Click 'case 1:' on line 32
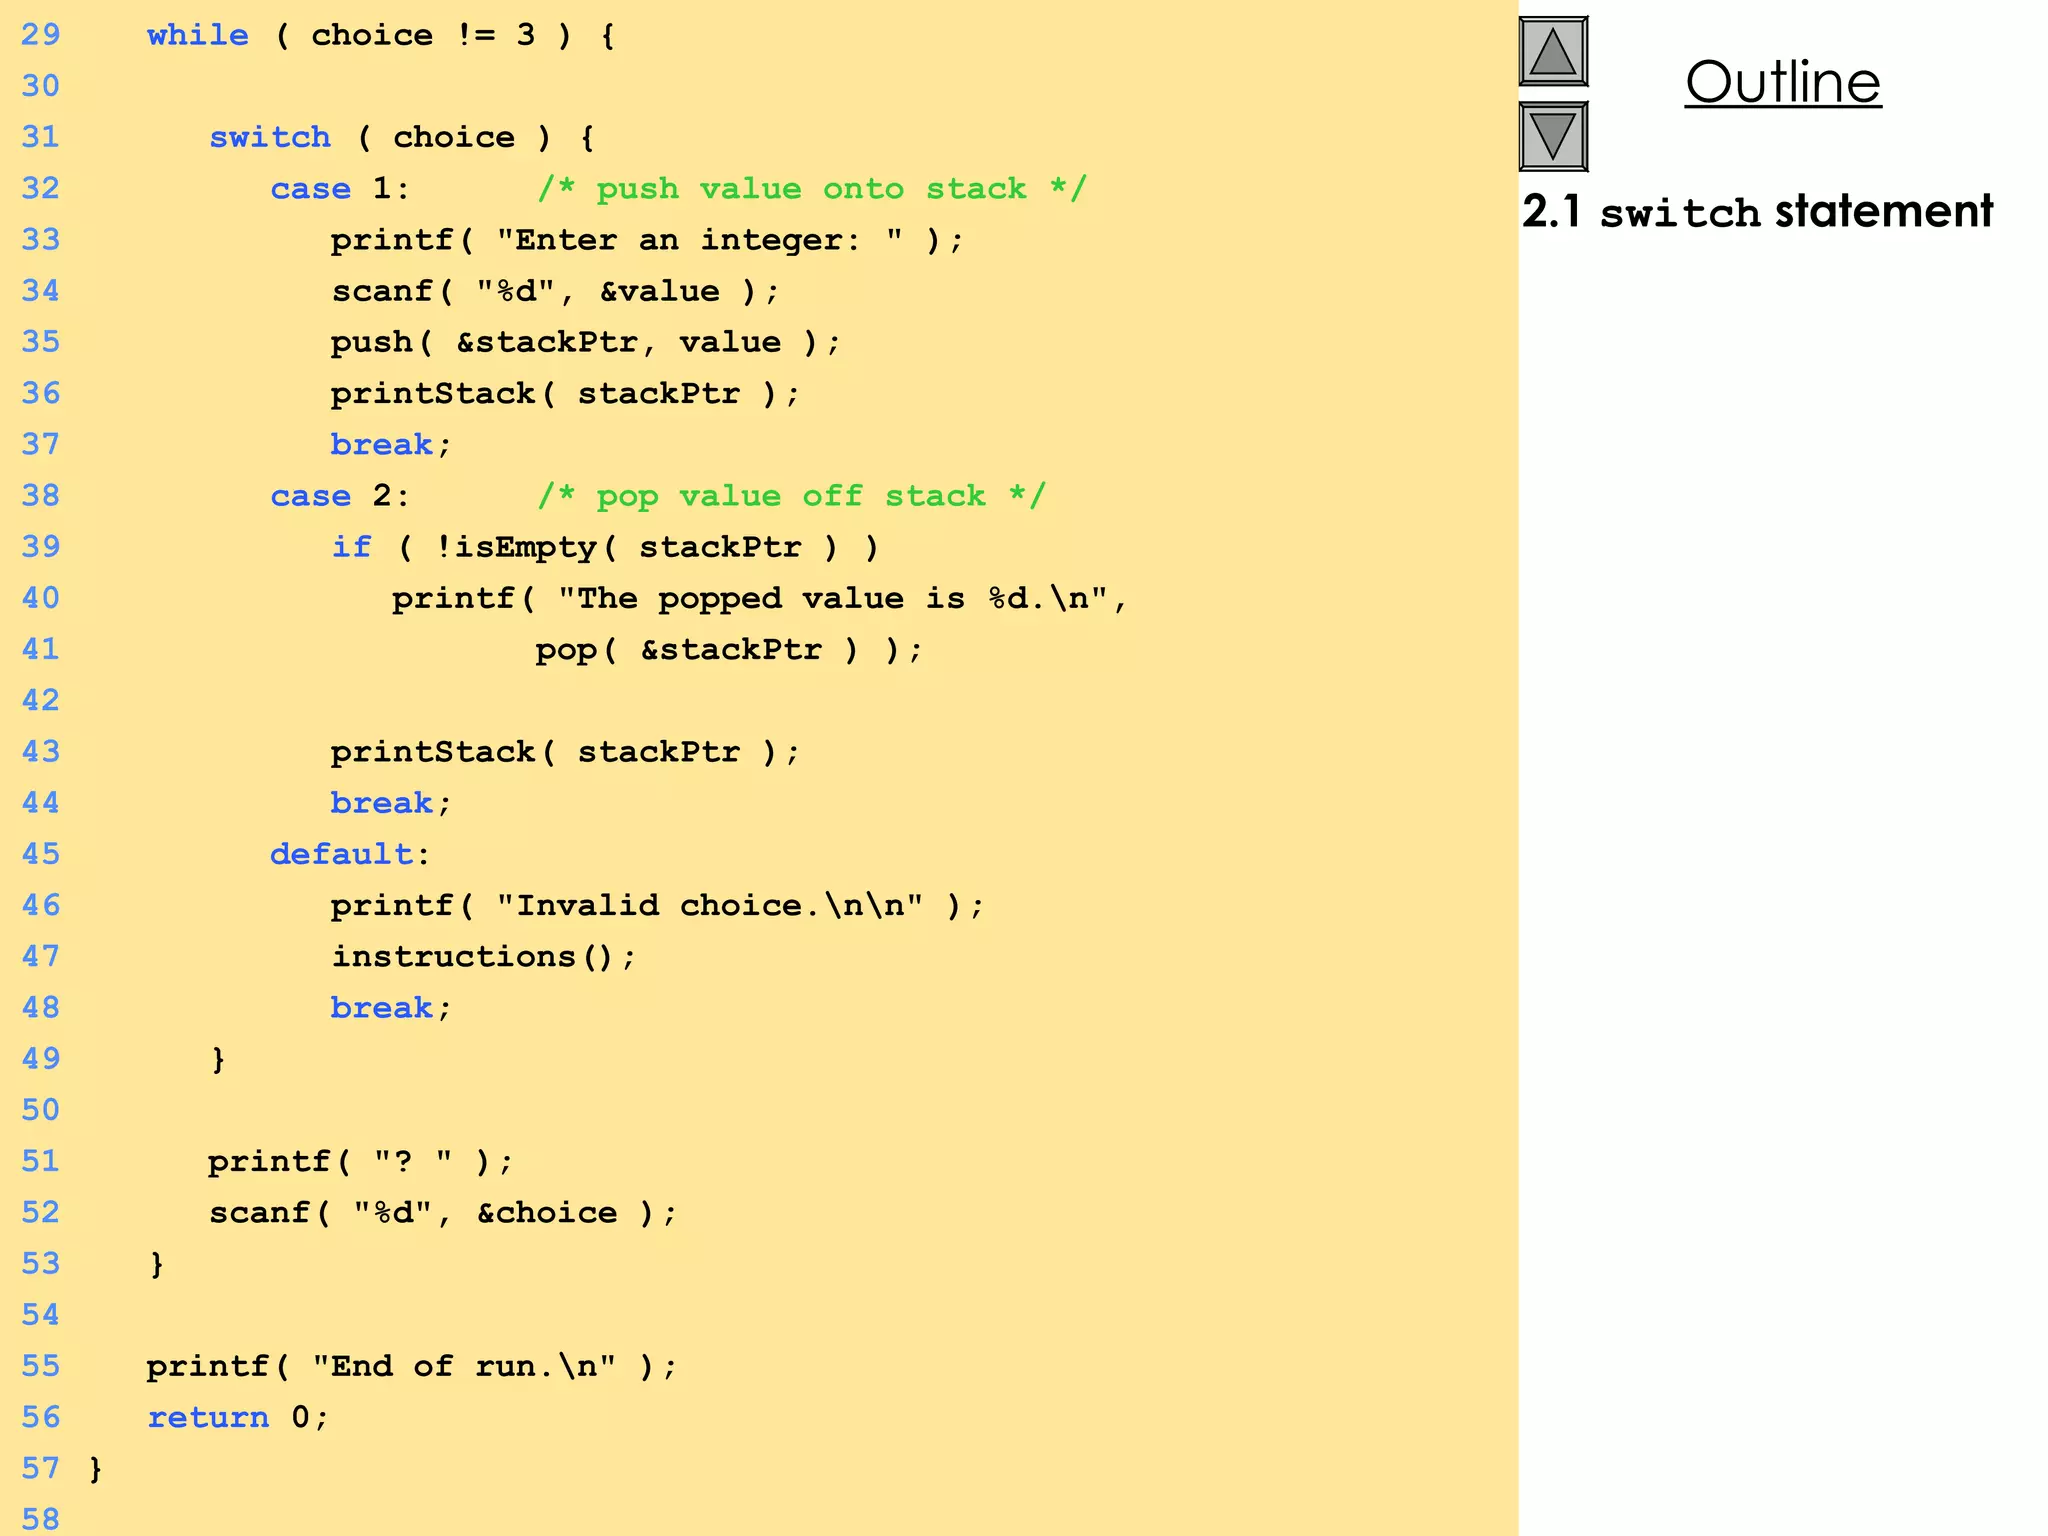The width and height of the screenshot is (2048, 1536). (340, 189)
